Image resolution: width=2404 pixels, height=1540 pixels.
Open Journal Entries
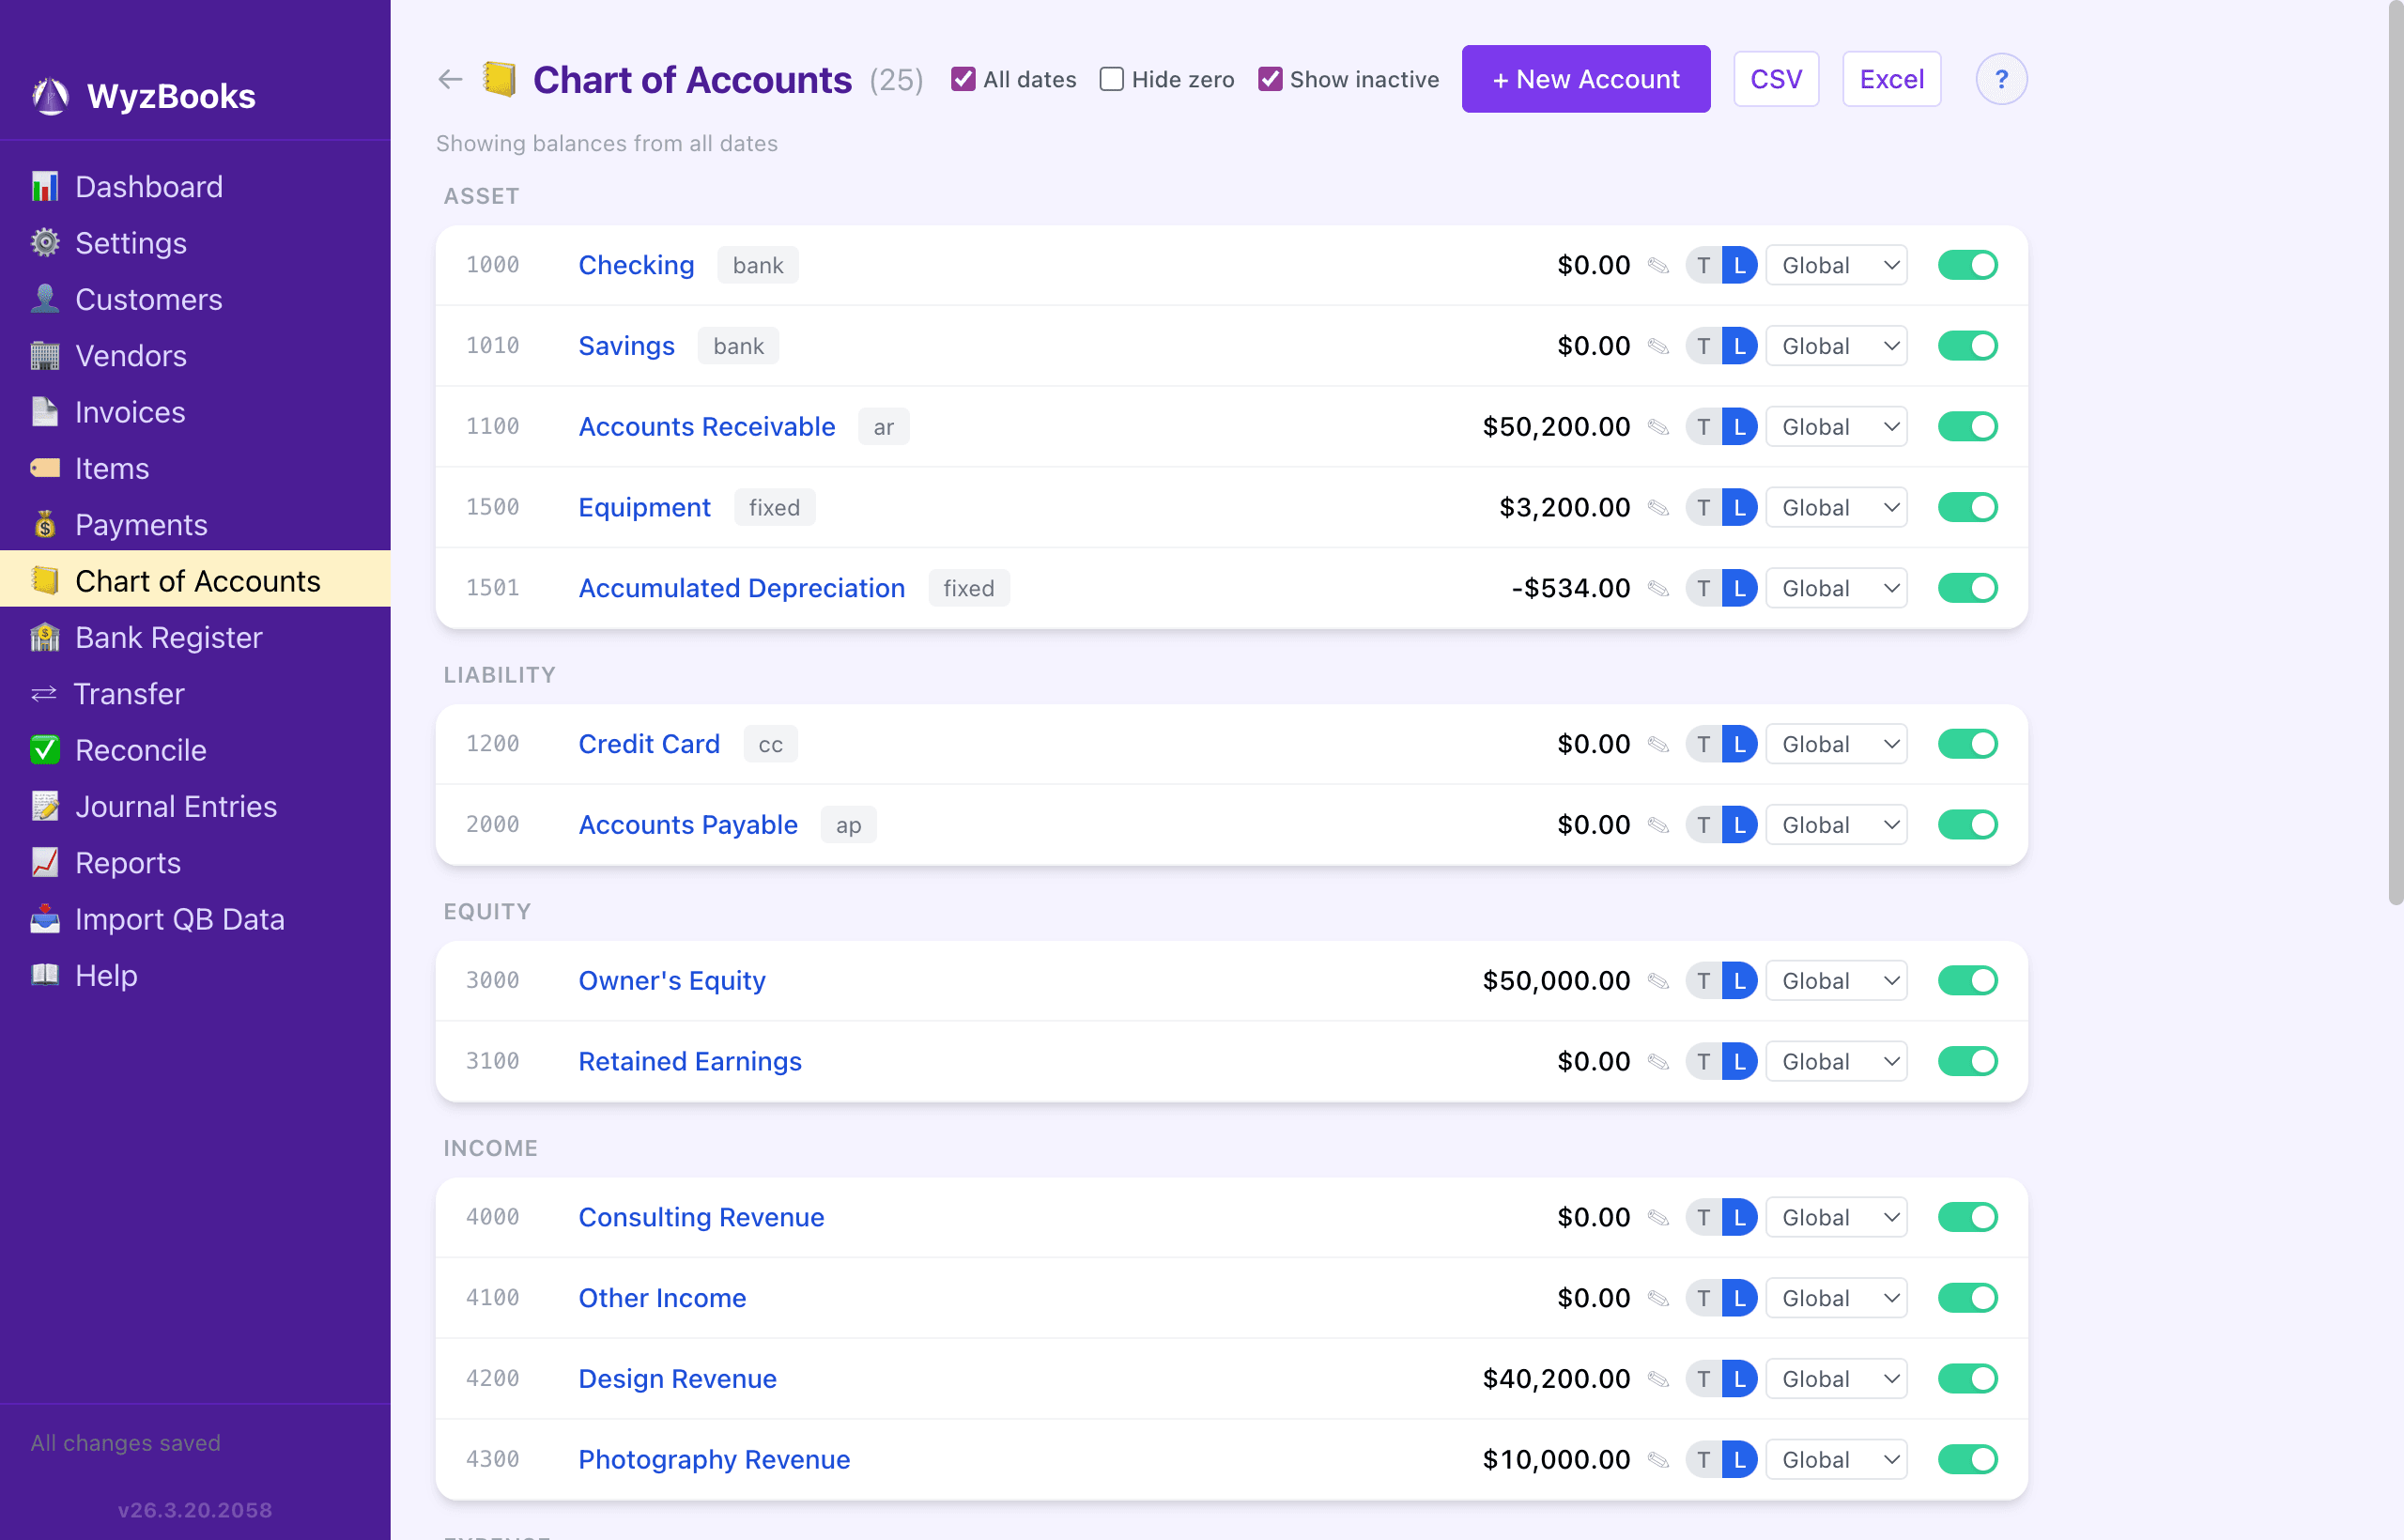[x=176, y=806]
